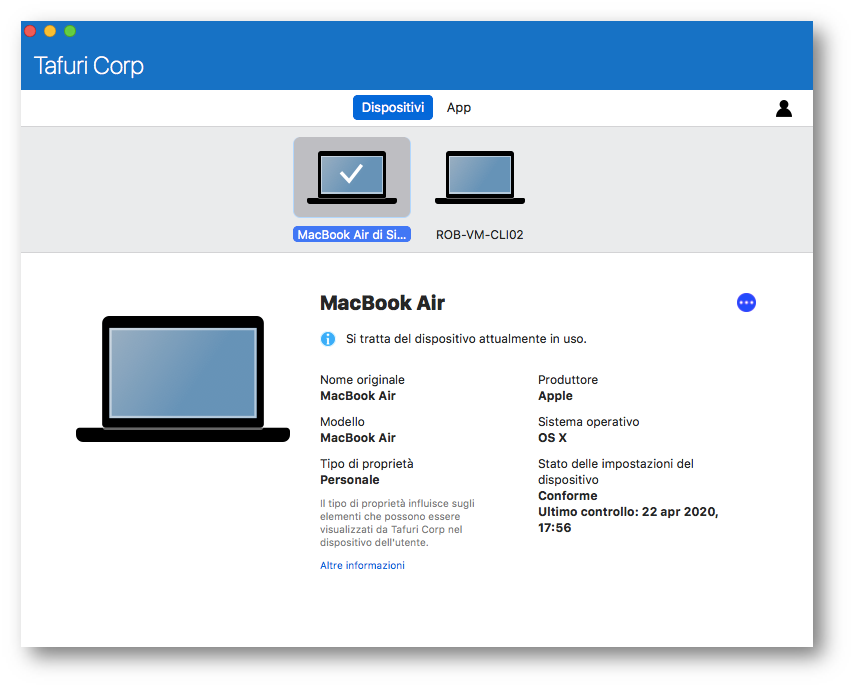Click the Tipo di proprietà value Personale
The height and width of the screenshot is (689, 855).
pos(350,480)
